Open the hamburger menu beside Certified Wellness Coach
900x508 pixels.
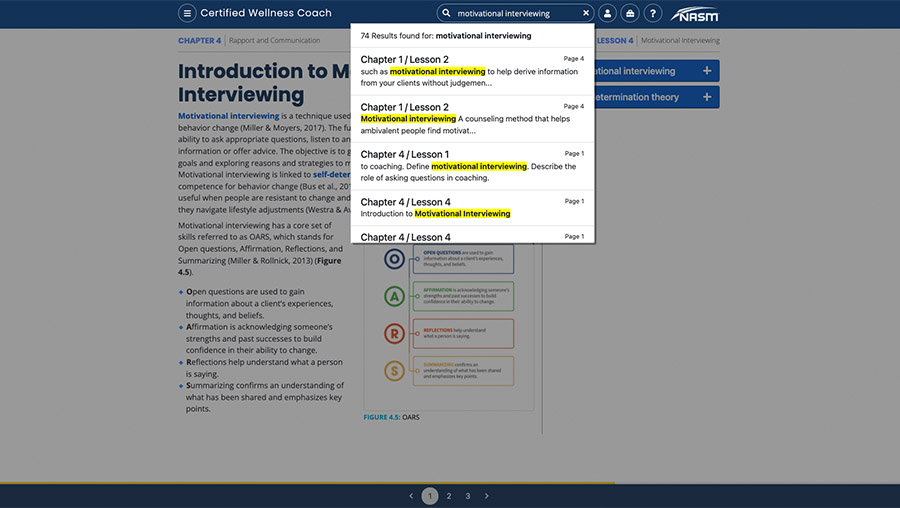(x=187, y=13)
